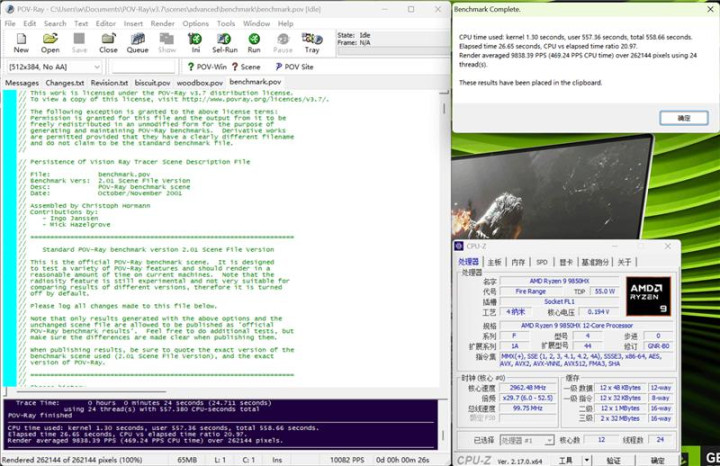
Task: Switch to the biscuit.pov tab
Action: [x=152, y=83]
